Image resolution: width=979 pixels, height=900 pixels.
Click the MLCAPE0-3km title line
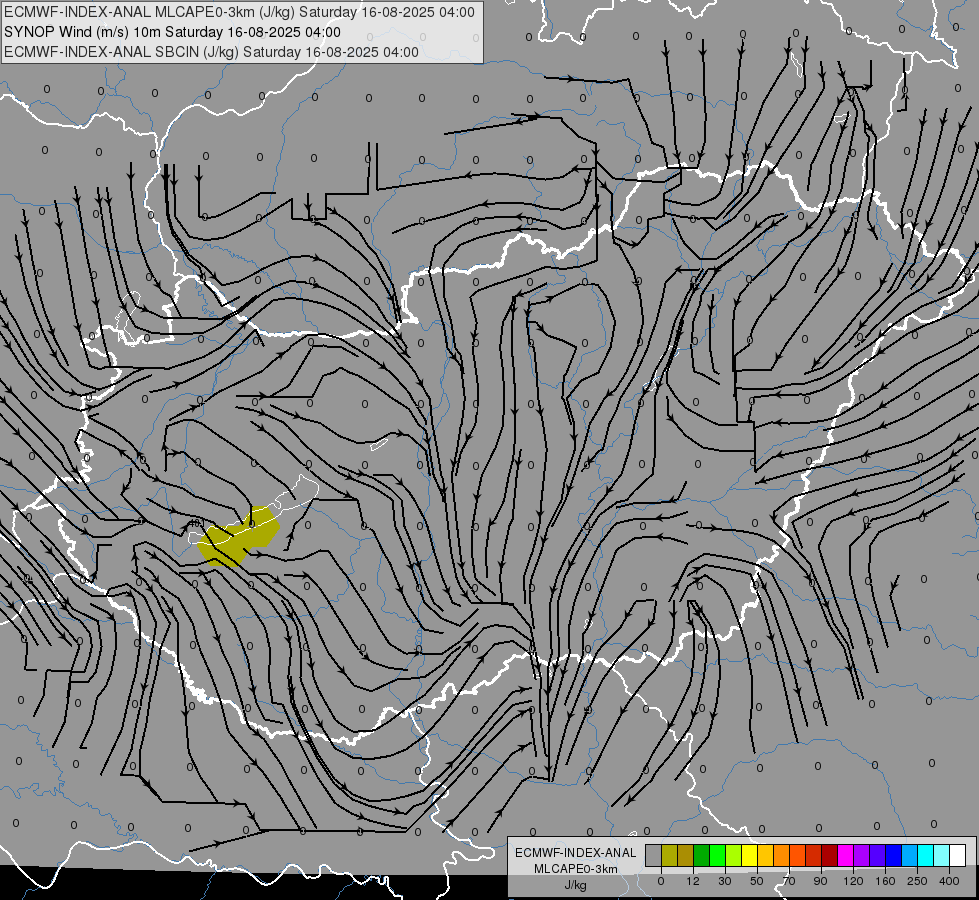point(239,12)
